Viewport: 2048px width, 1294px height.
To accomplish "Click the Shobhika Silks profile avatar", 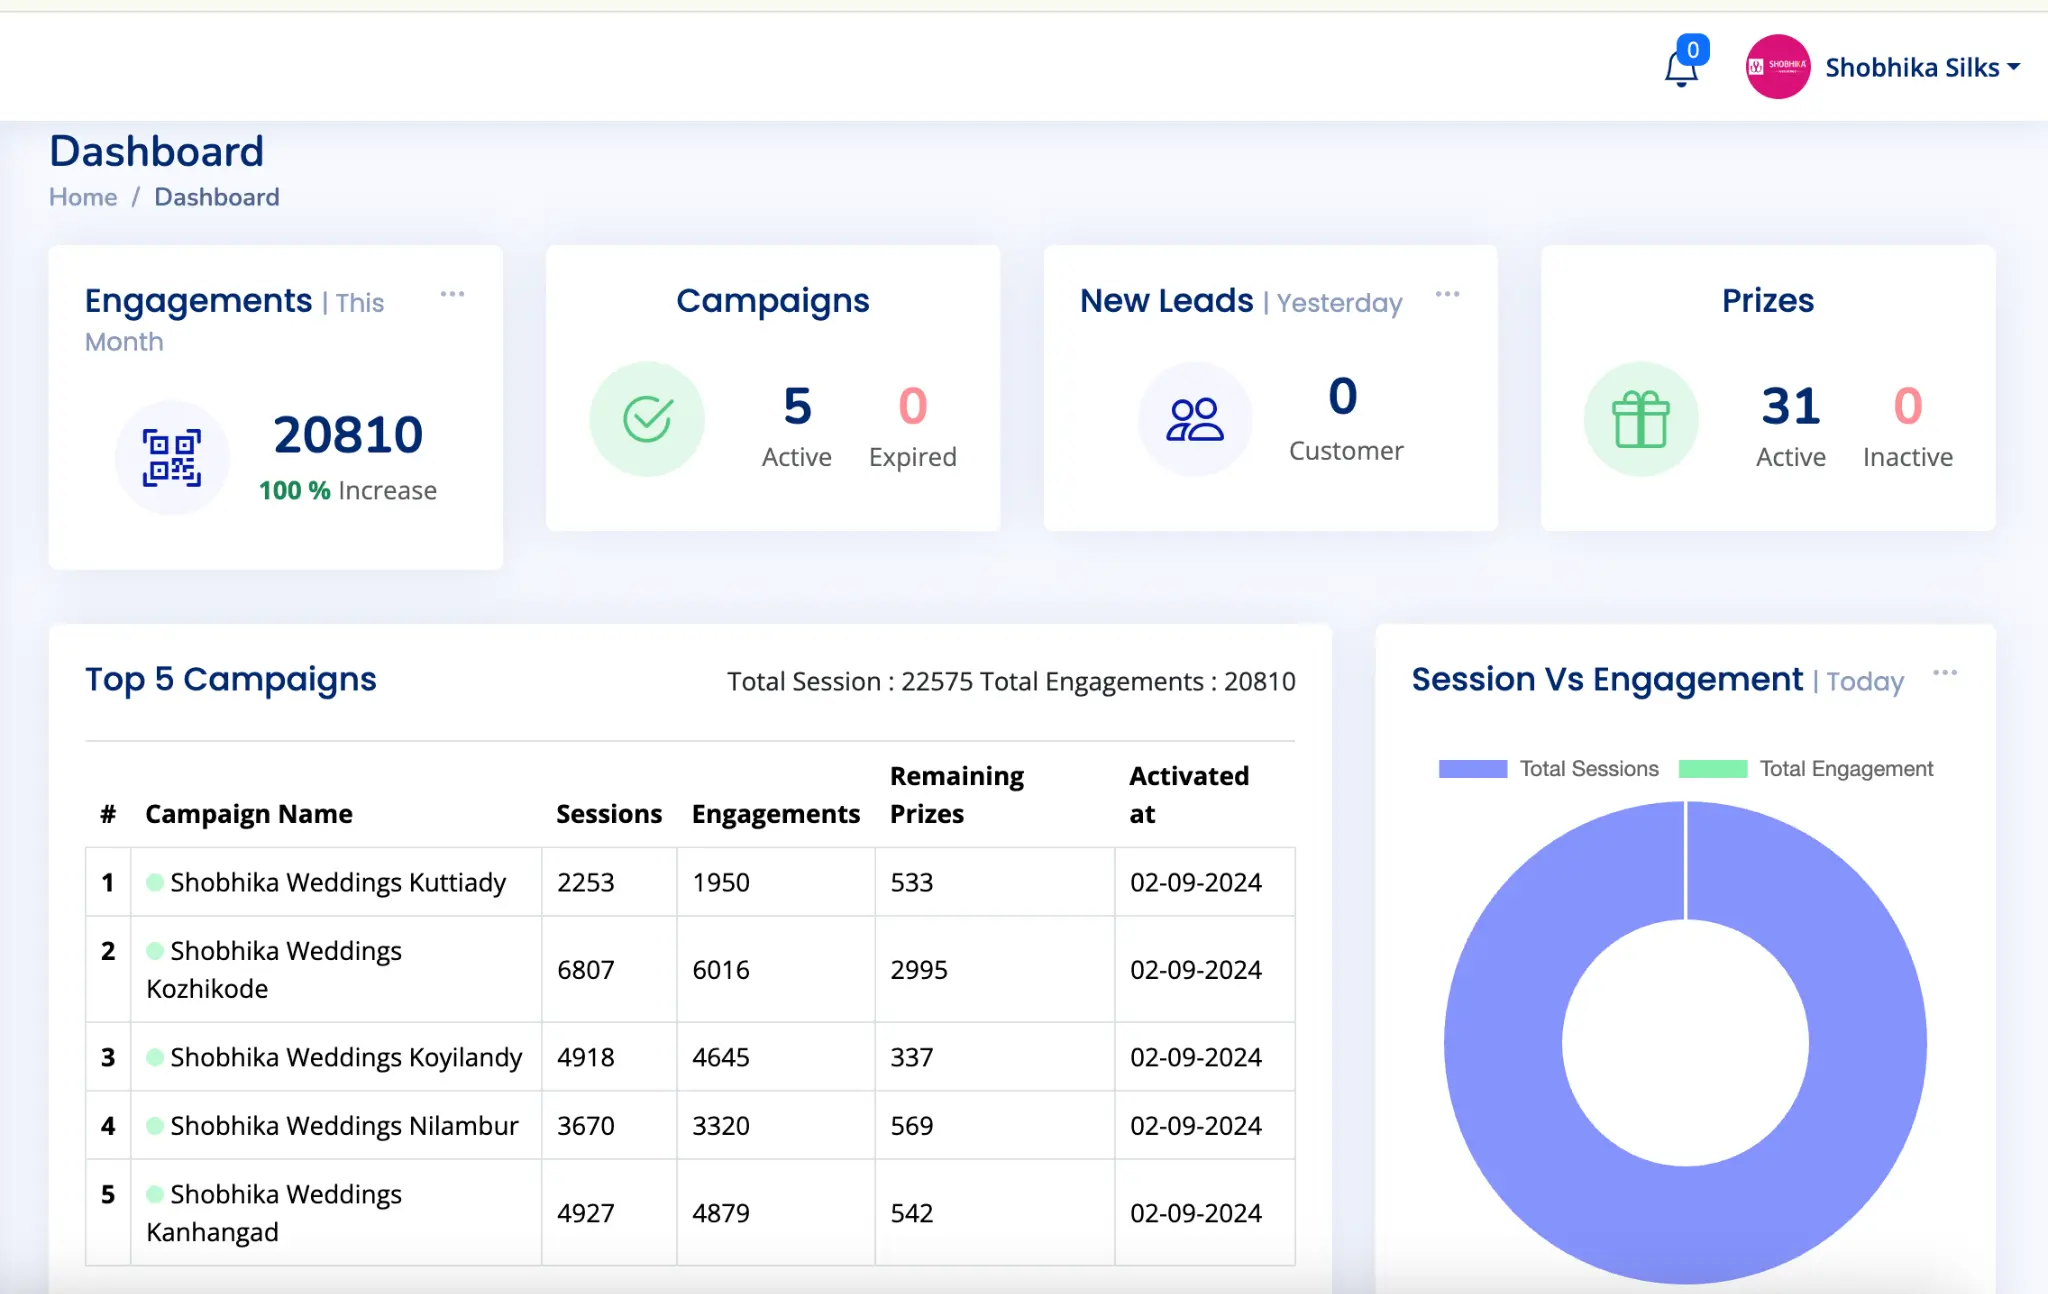I will [x=1777, y=67].
